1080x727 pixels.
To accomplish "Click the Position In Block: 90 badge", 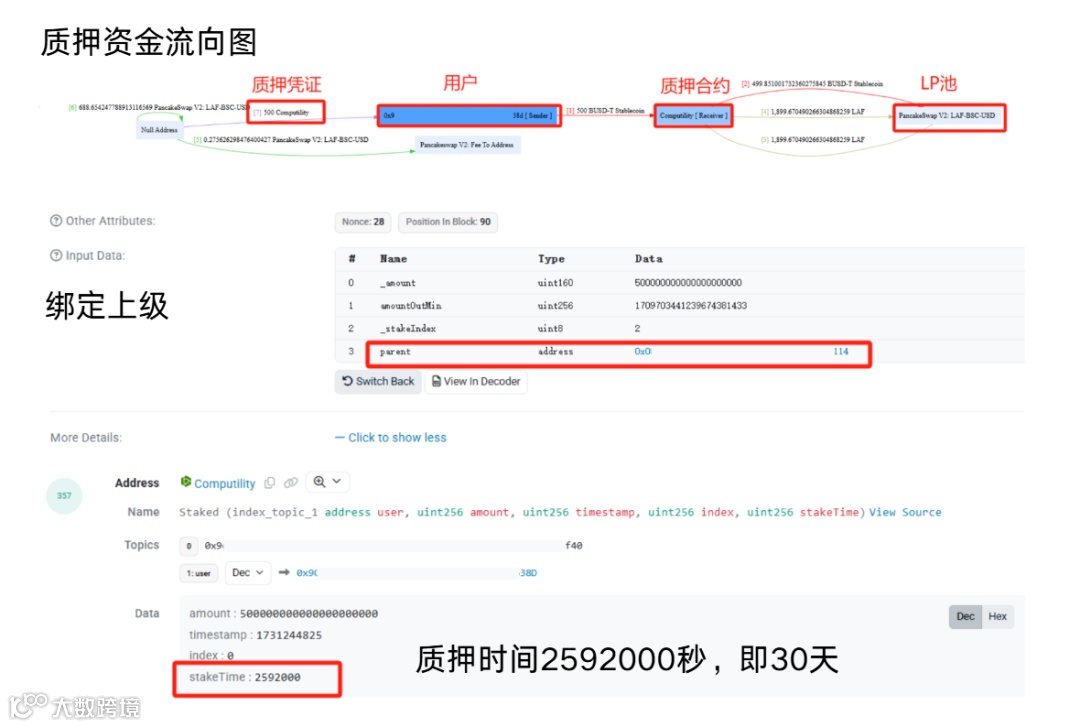I will (x=448, y=222).
